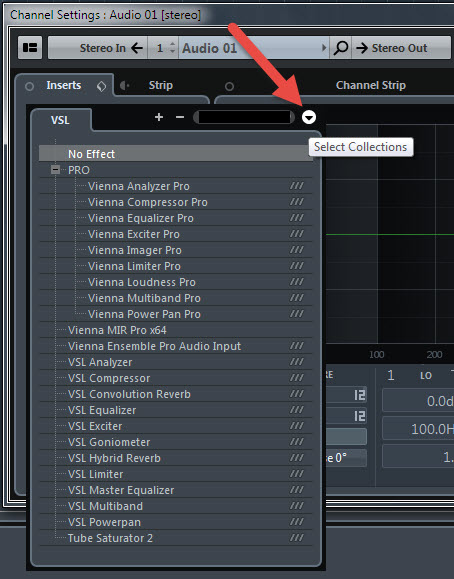Choose VSL Equalizer

pos(176,410)
